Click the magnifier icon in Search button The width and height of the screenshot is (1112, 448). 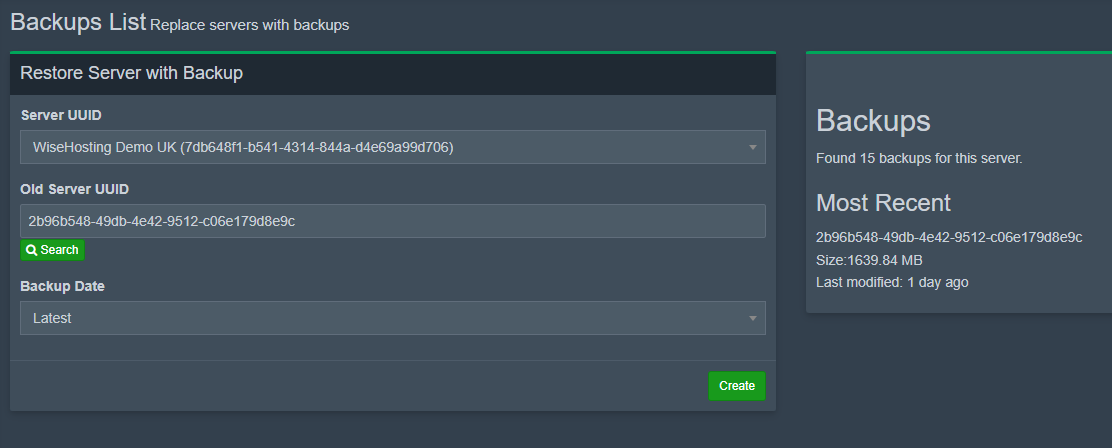point(32,250)
